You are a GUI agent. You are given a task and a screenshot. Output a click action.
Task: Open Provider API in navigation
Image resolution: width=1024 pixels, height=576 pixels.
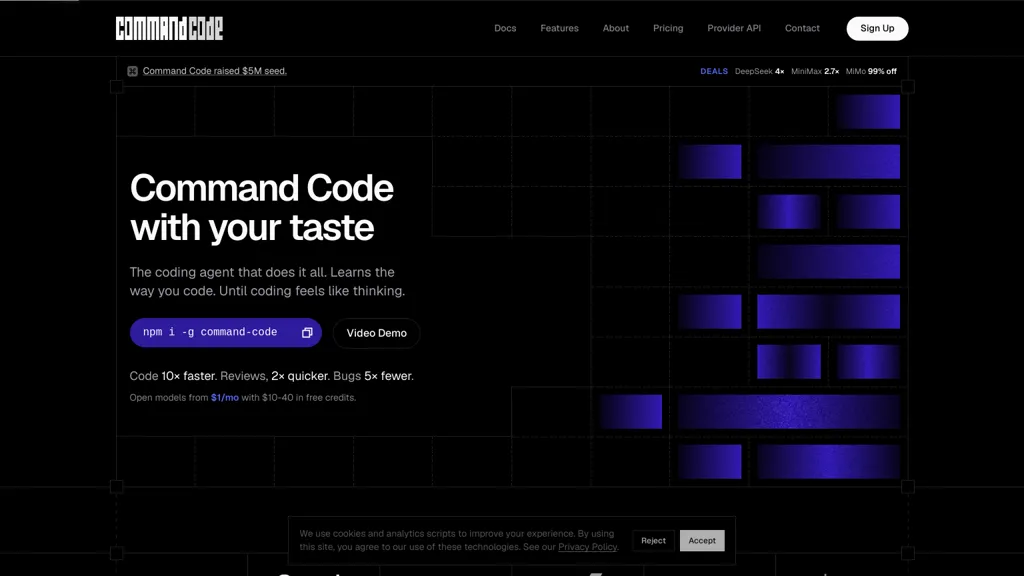(x=734, y=28)
